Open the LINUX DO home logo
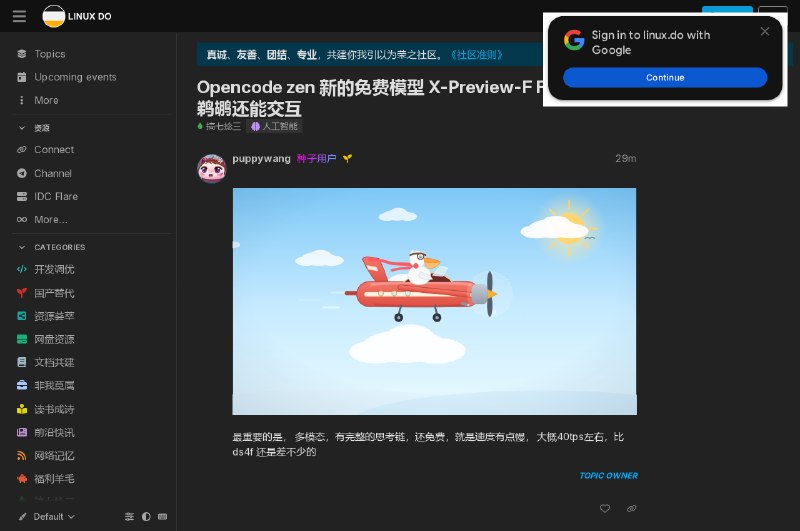The image size is (800, 531). 77,16
